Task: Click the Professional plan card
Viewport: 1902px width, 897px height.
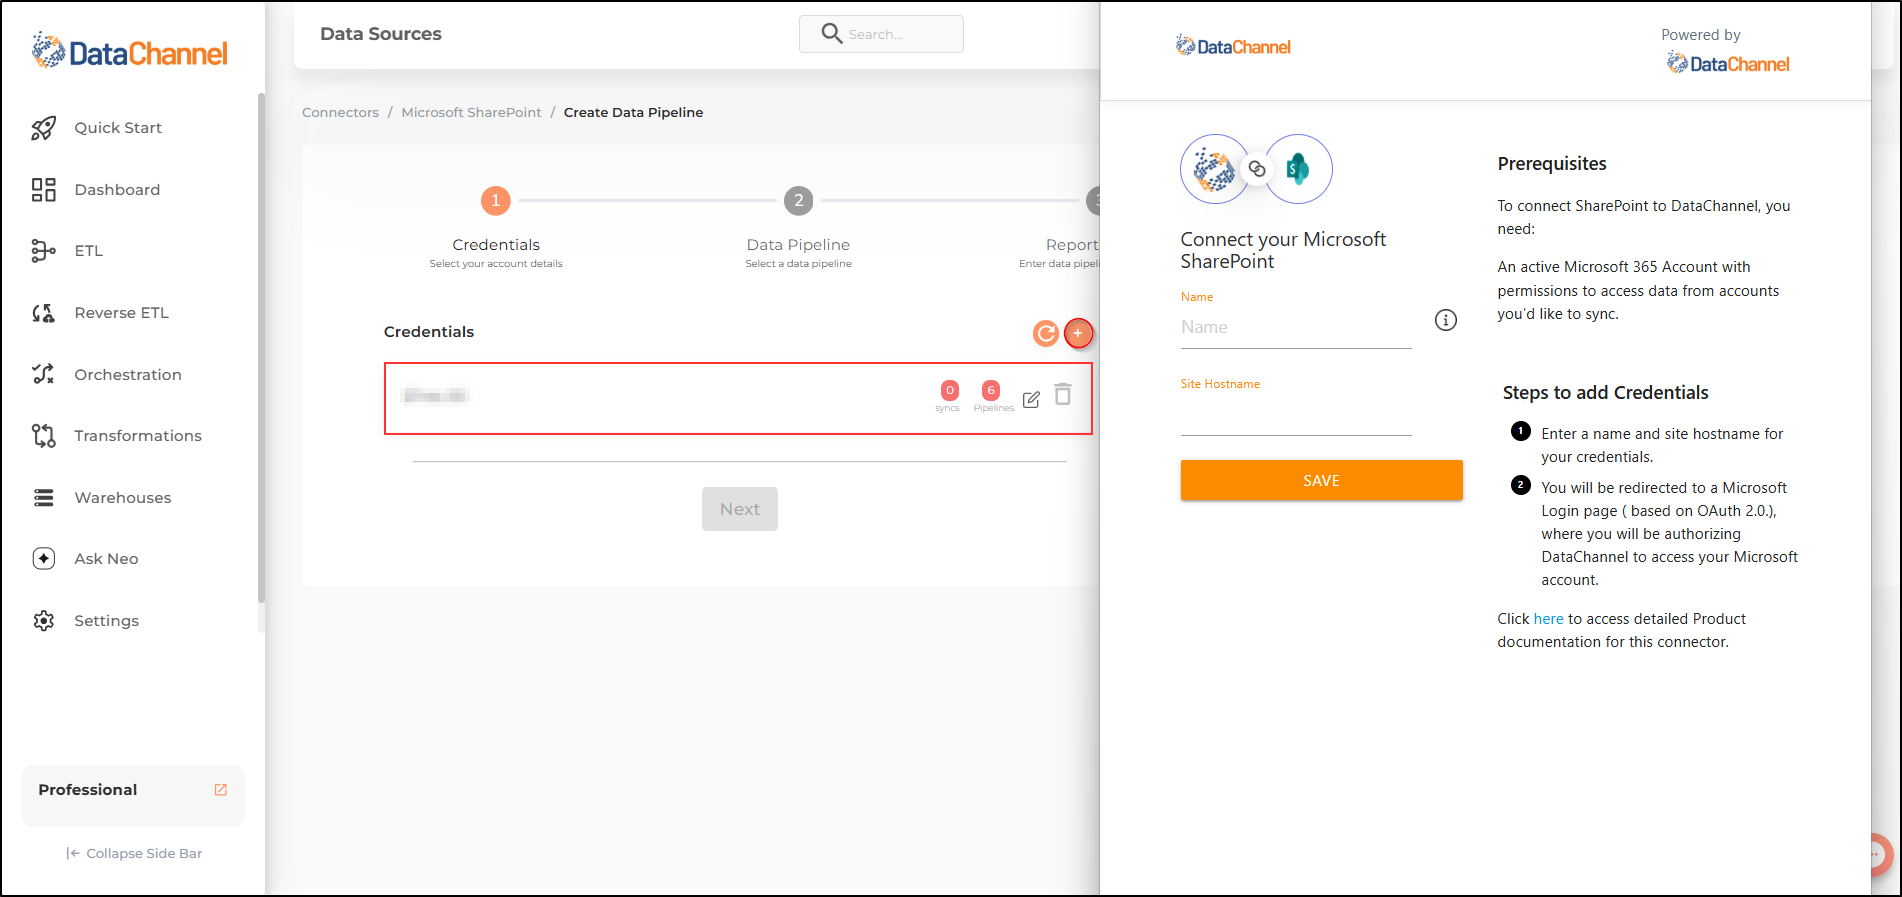Action: click(x=133, y=795)
